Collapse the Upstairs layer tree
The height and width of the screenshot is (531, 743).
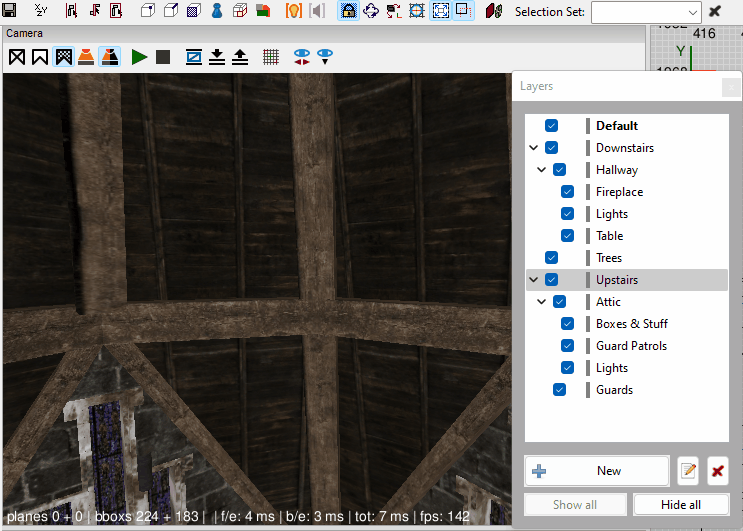(x=534, y=279)
